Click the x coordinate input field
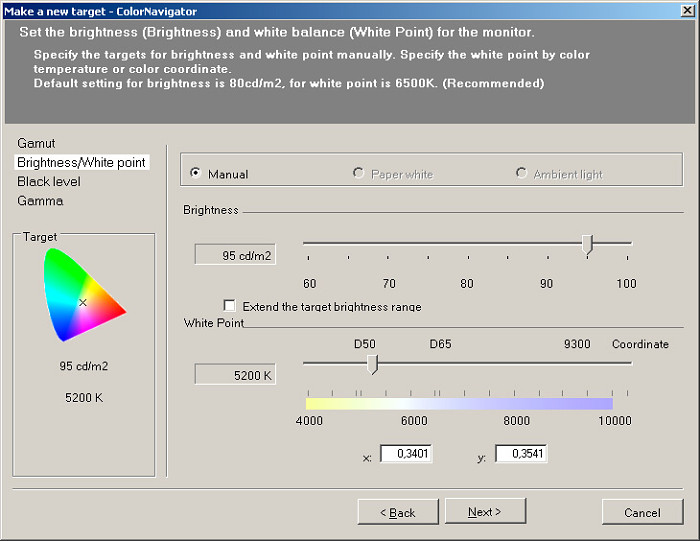Screen dimensions: 700x541 [x=405, y=454]
